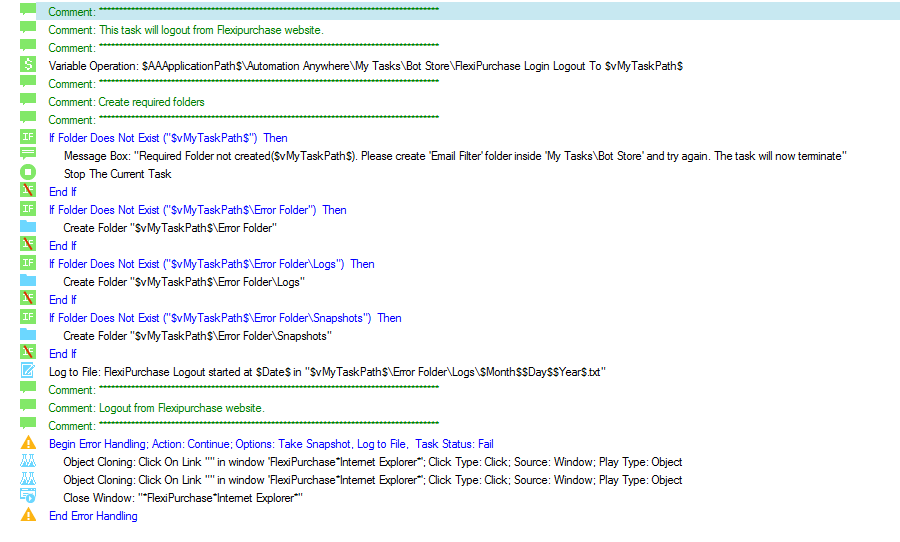This screenshot has height=542, width=900.
Task: Click End If icon after Stop The Current Task
Action: pos(28,190)
